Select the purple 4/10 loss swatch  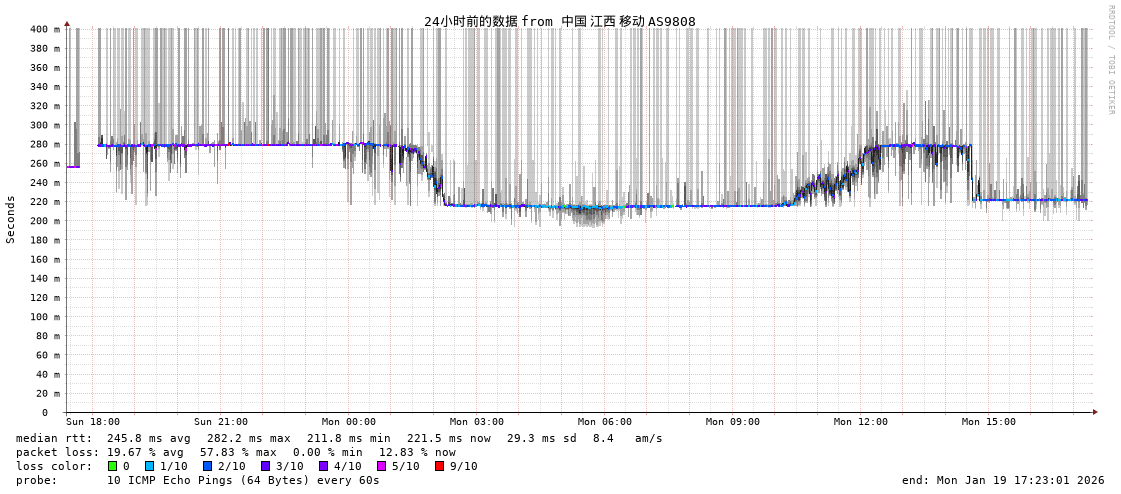[x=323, y=466]
